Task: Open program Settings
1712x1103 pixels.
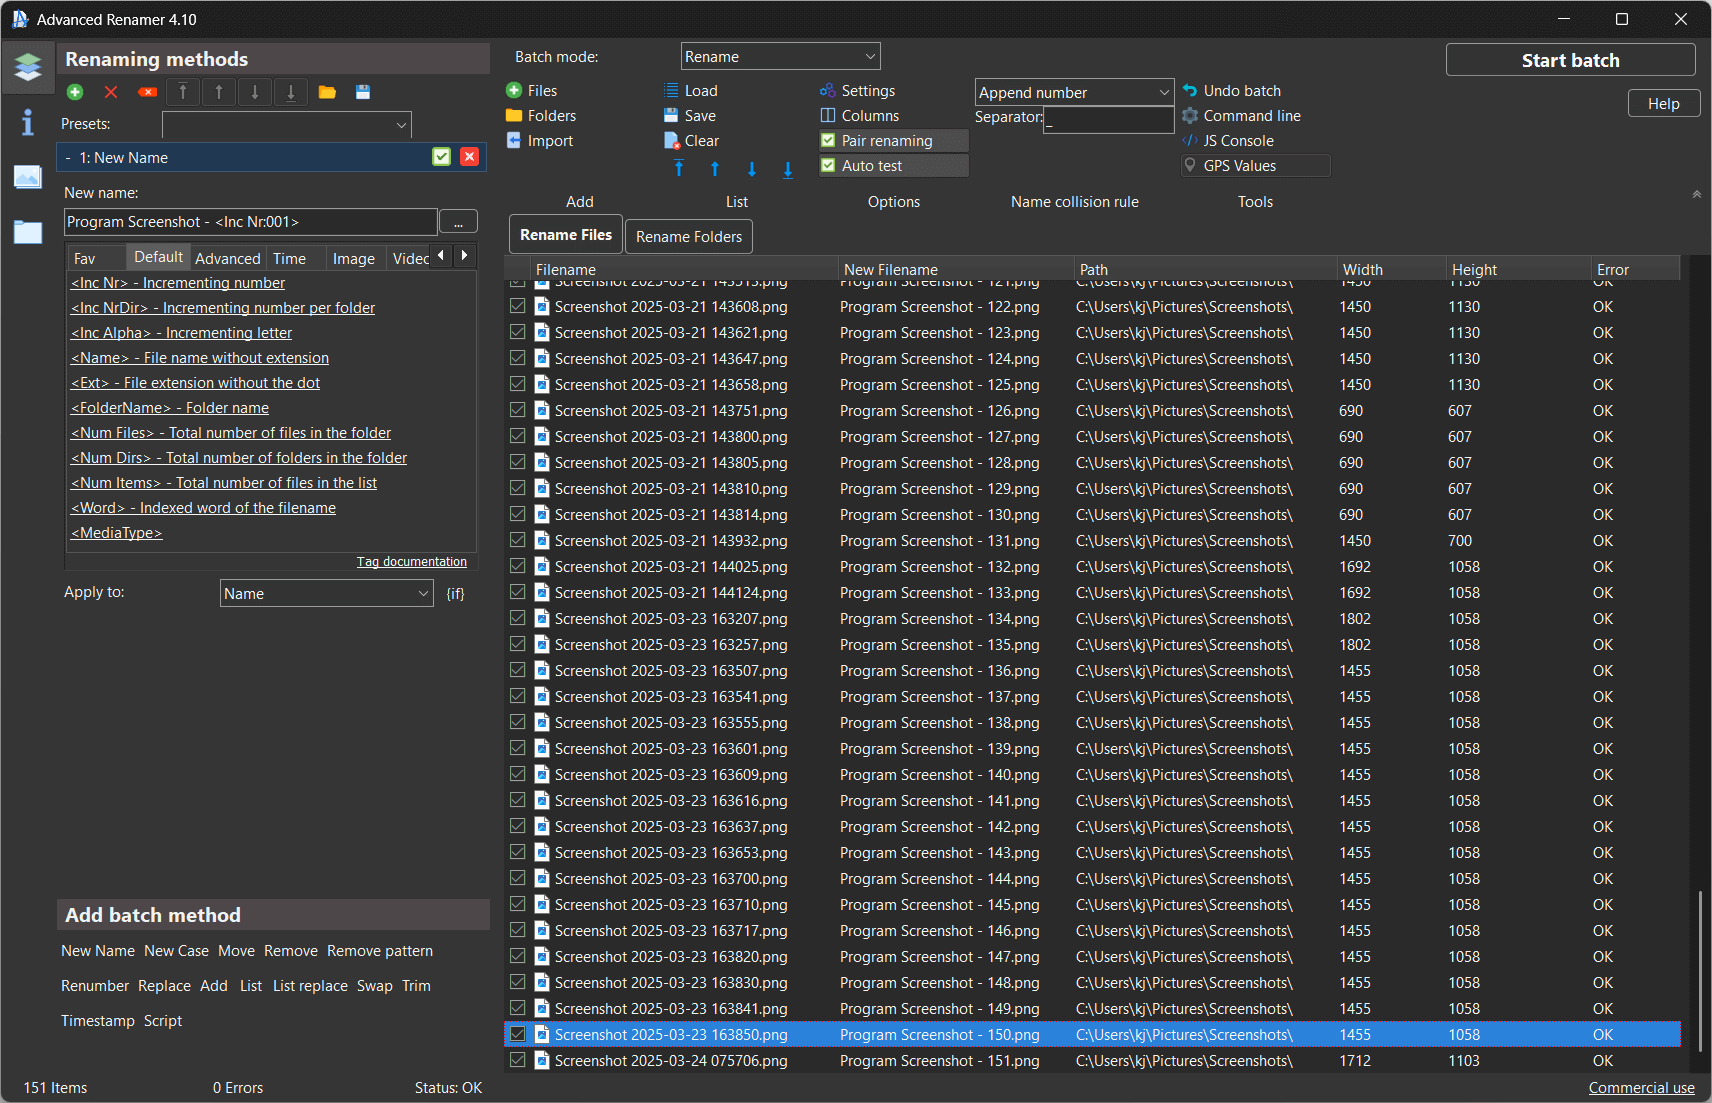Action: [x=858, y=91]
